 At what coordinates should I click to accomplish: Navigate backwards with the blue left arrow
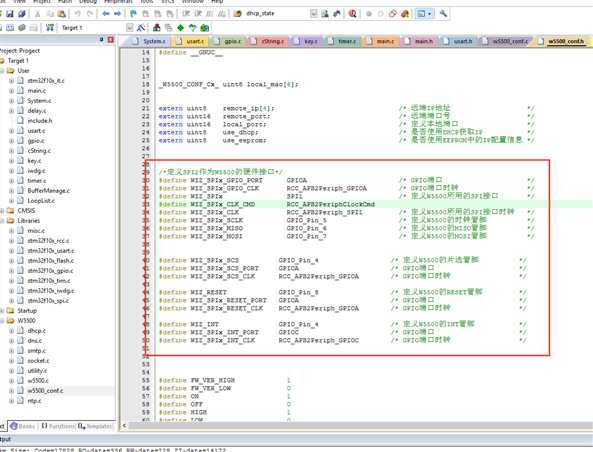106,14
